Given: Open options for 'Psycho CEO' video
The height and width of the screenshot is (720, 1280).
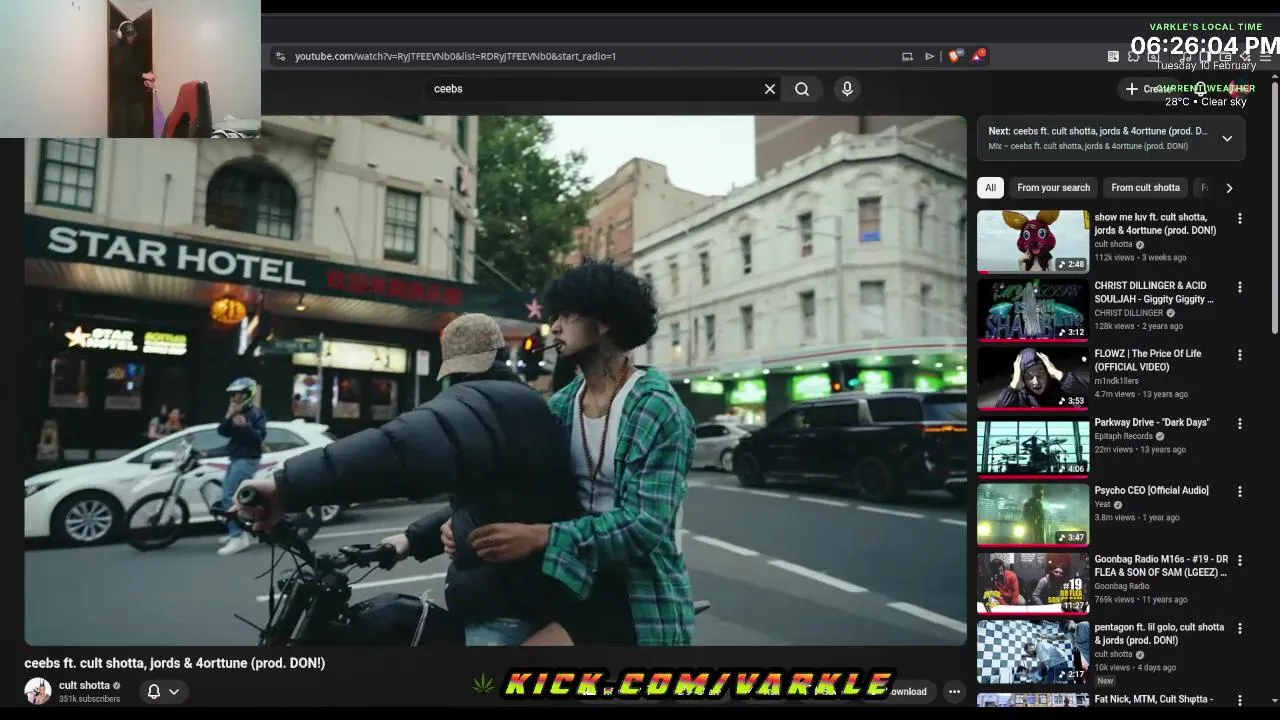Looking at the screenshot, I should [1240, 492].
